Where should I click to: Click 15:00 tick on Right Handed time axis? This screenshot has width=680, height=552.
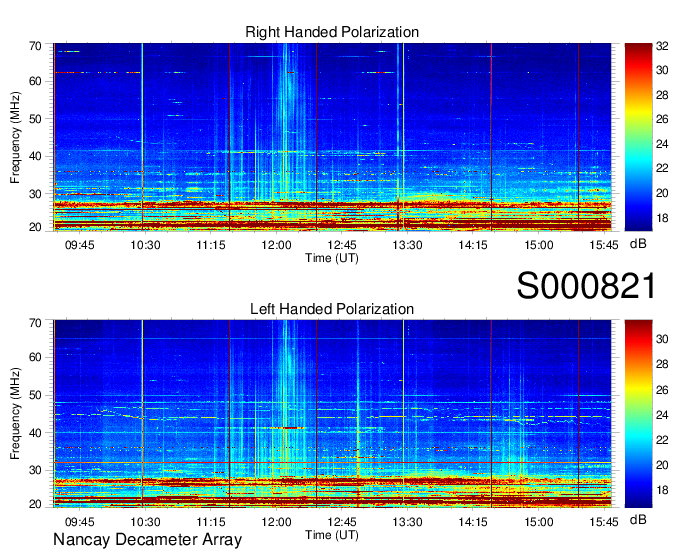click(539, 245)
